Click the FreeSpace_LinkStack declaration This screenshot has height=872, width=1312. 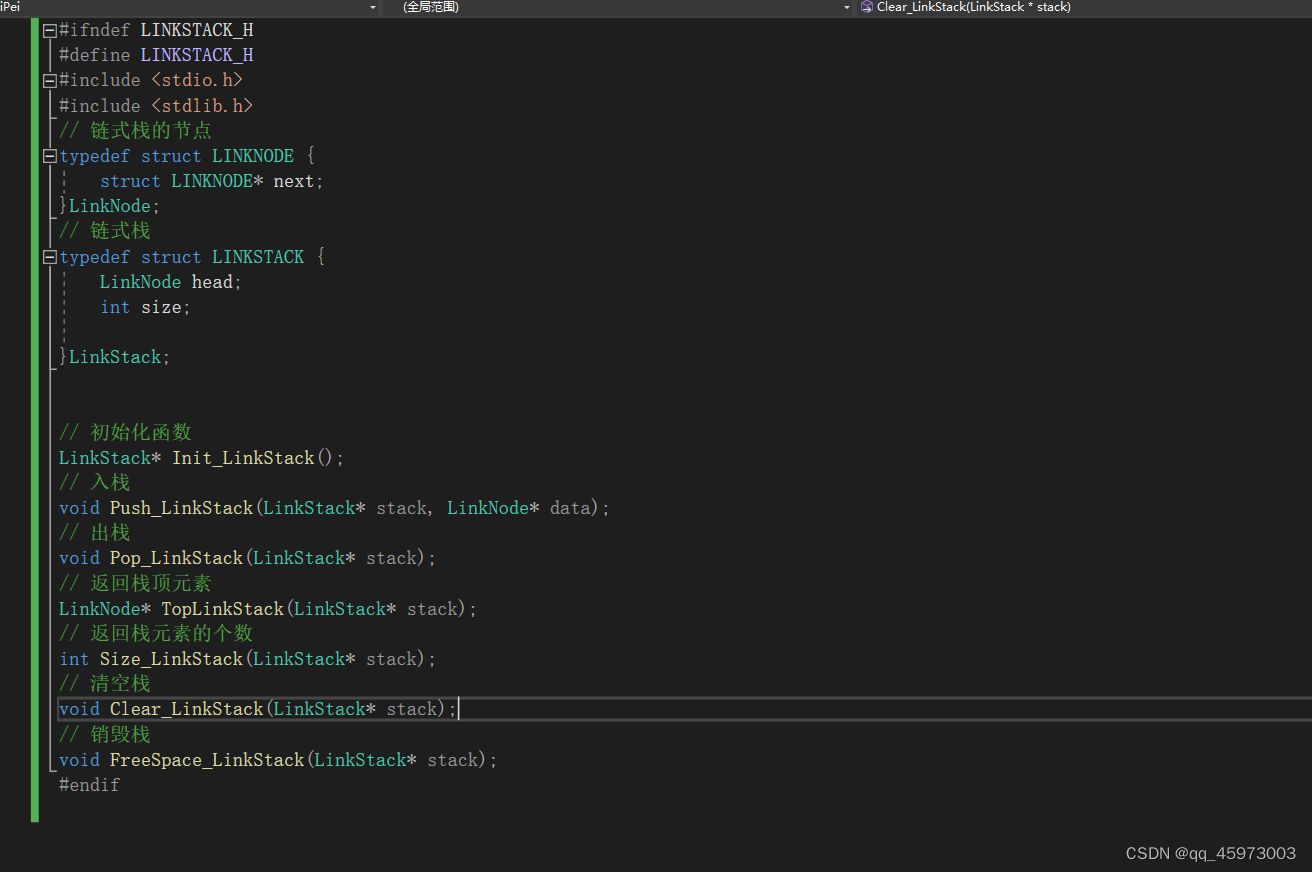point(278,760)
